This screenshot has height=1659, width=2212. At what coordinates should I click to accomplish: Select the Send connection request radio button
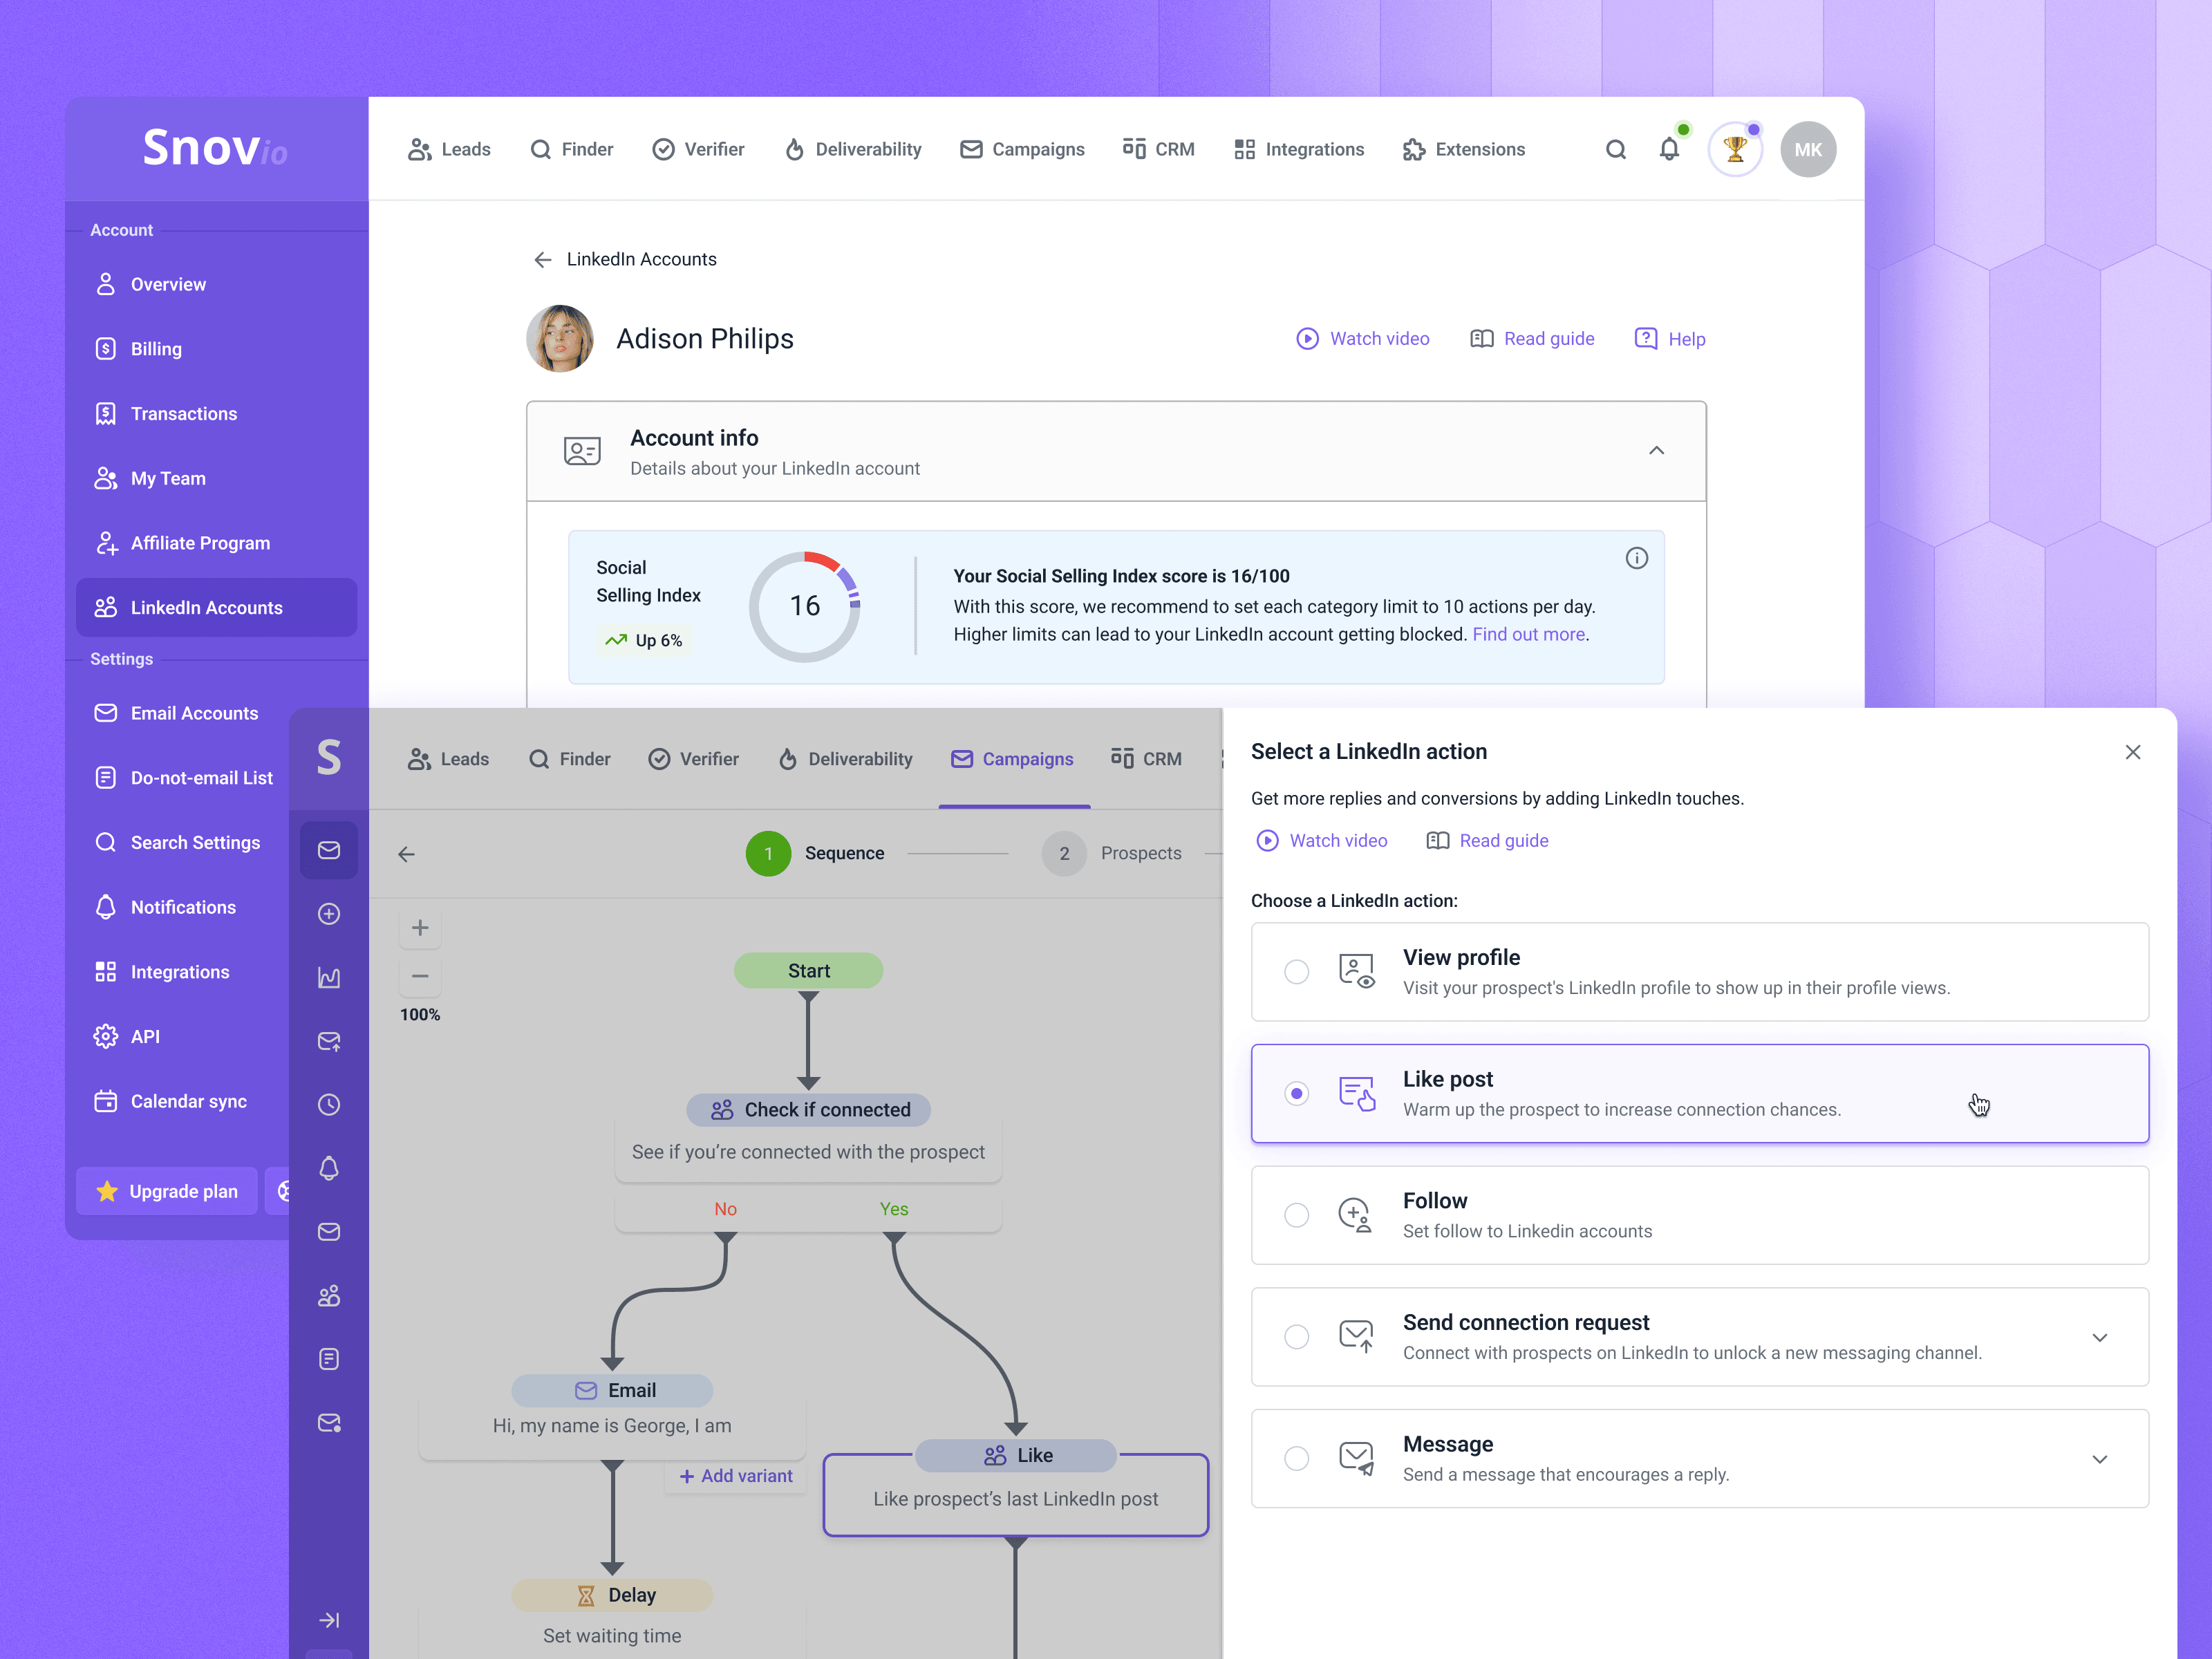pyautogui.click(x=1297, y=1337)
